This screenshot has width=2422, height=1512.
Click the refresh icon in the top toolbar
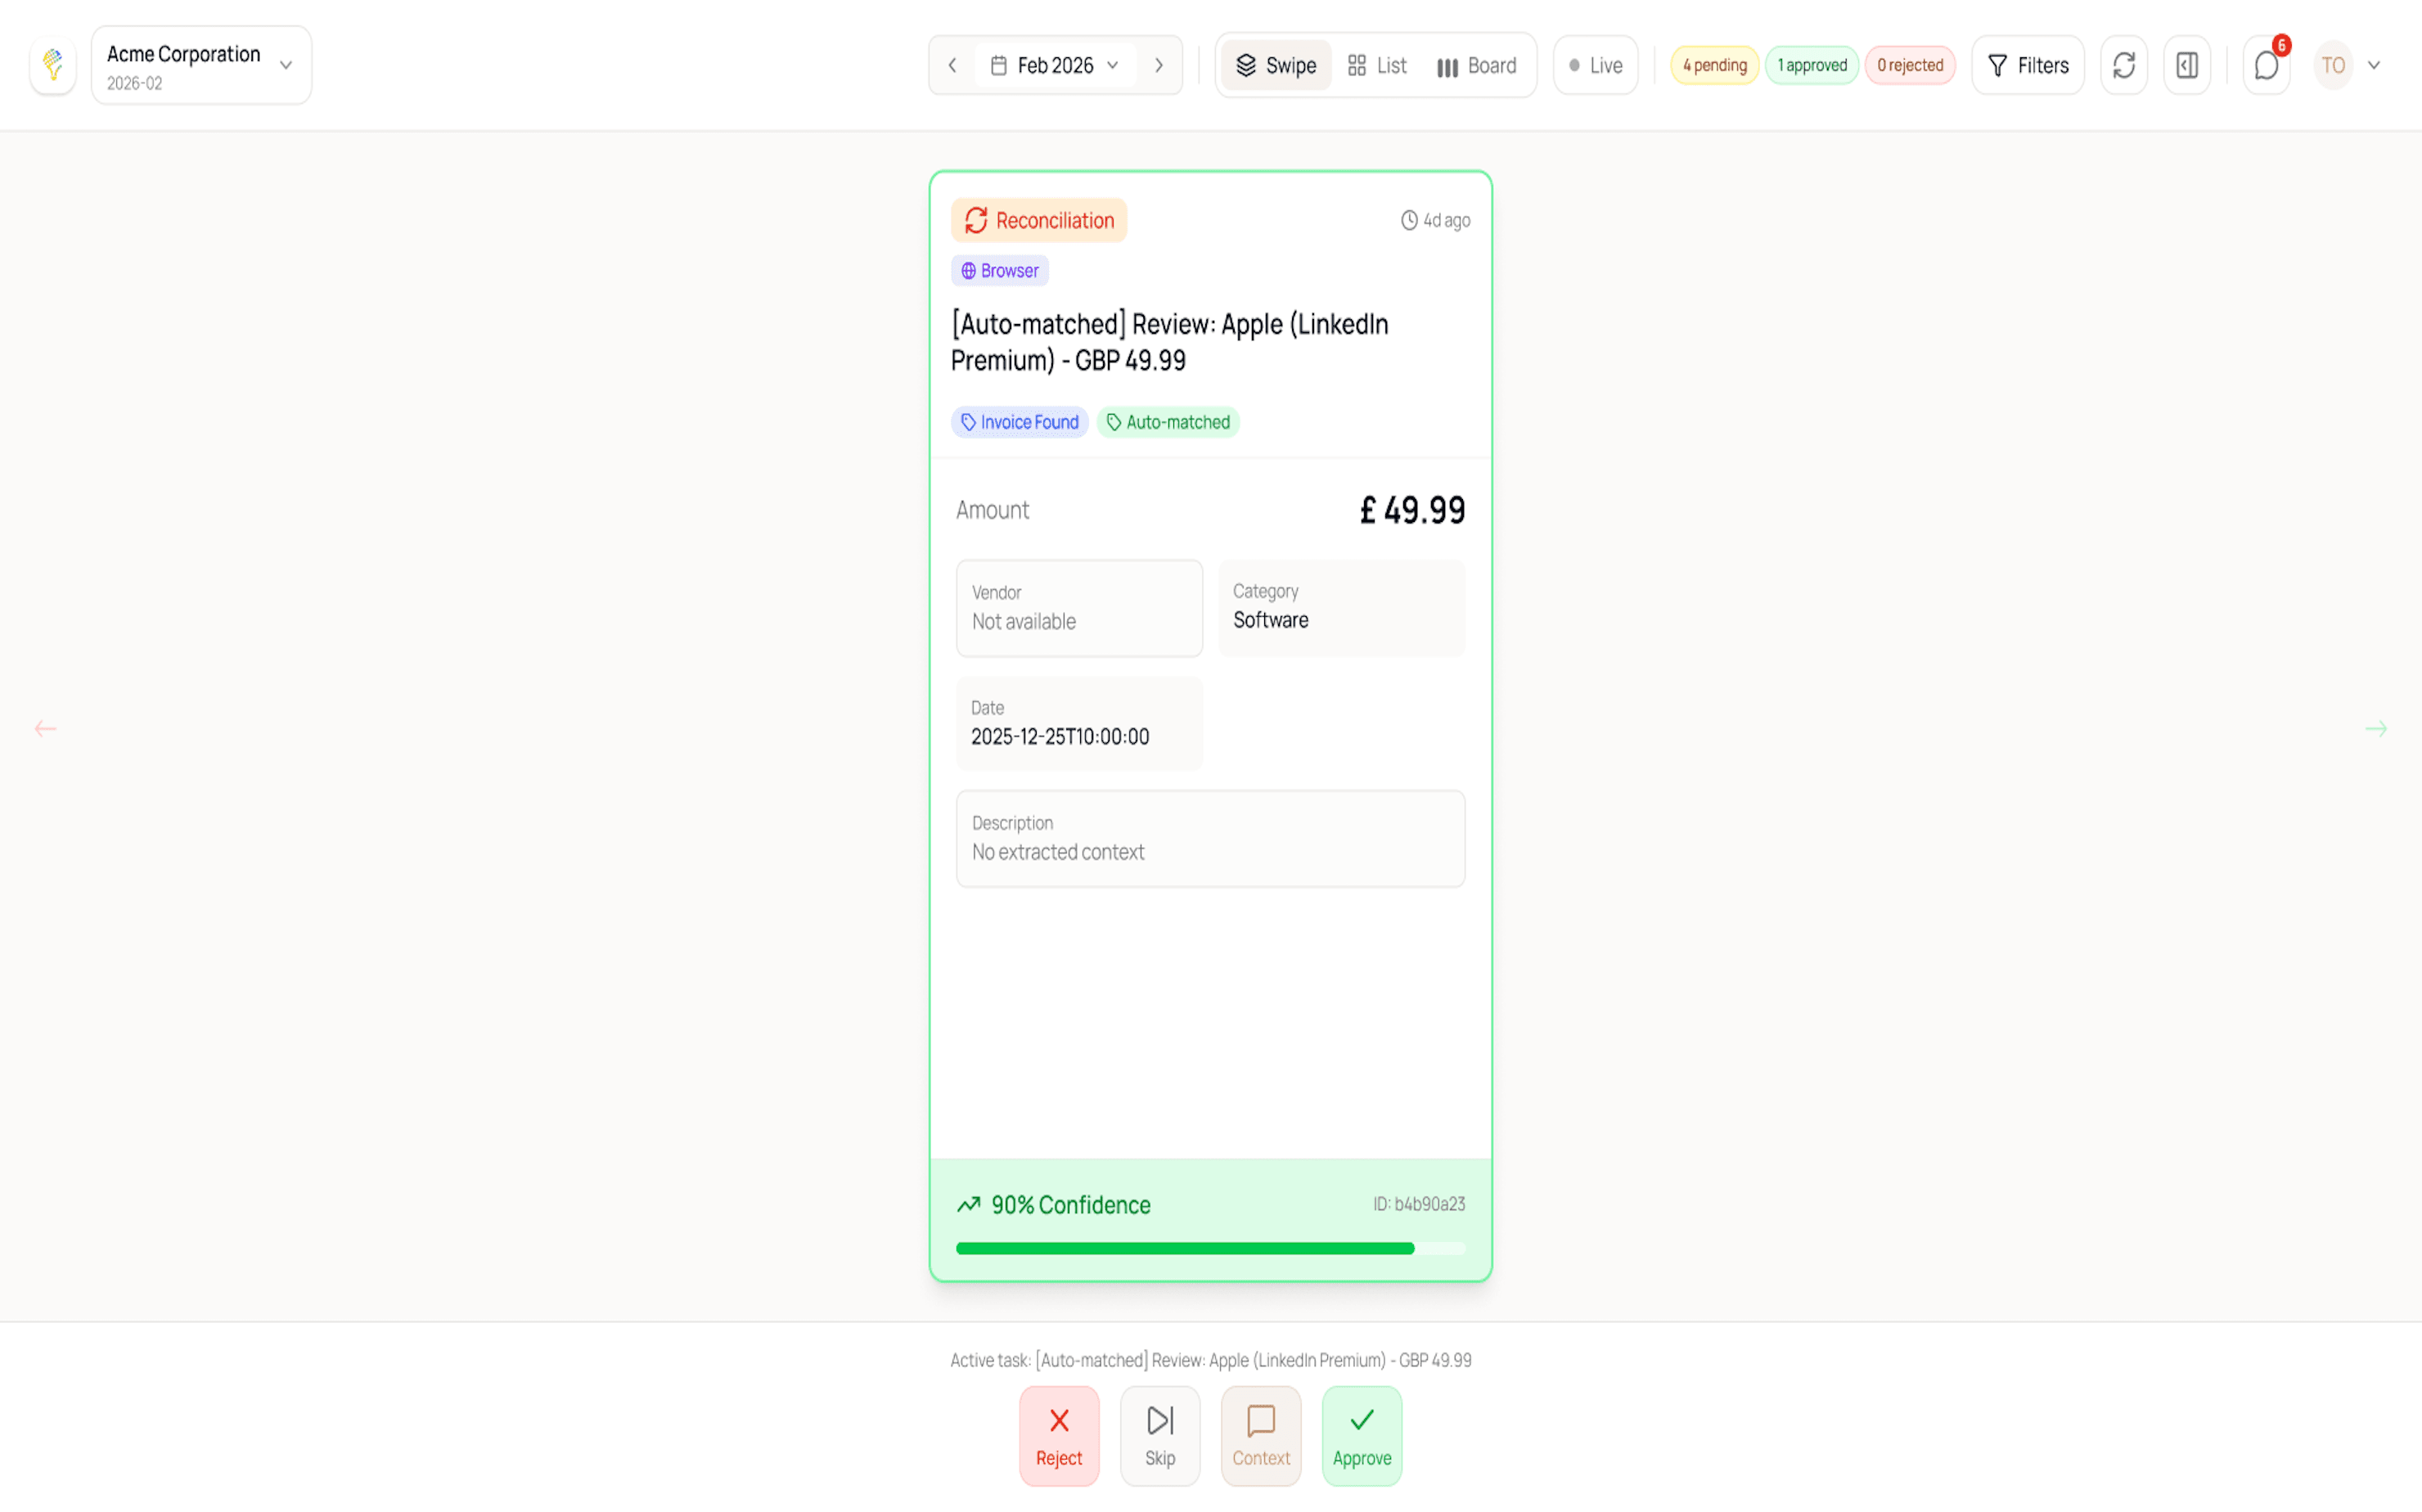[x=2123, y=66]
